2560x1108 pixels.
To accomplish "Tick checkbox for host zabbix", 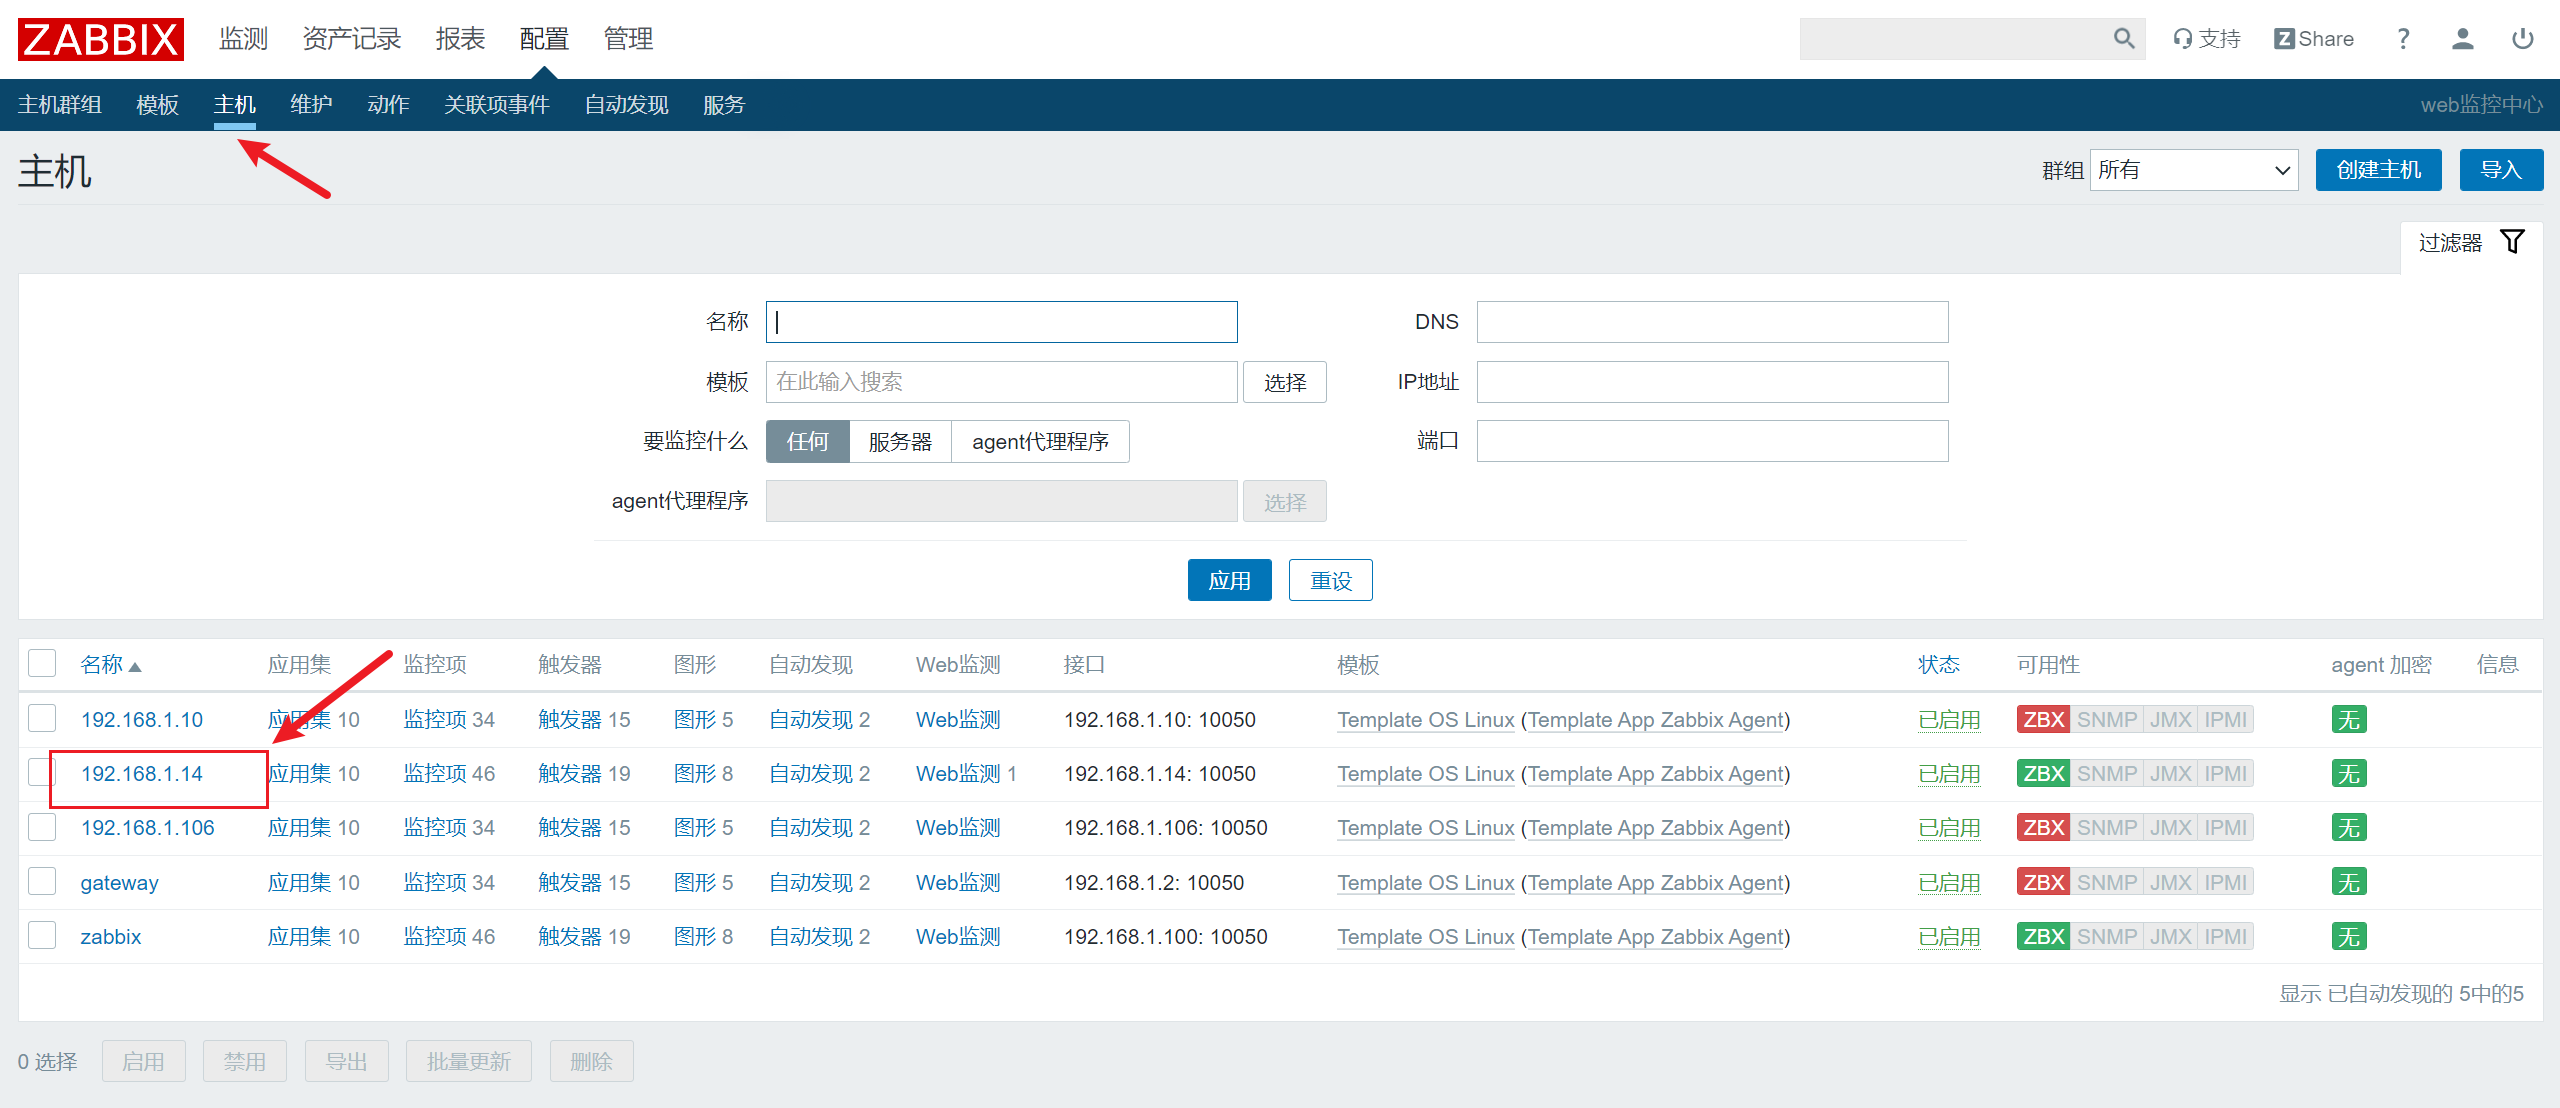I will point(42,936).
